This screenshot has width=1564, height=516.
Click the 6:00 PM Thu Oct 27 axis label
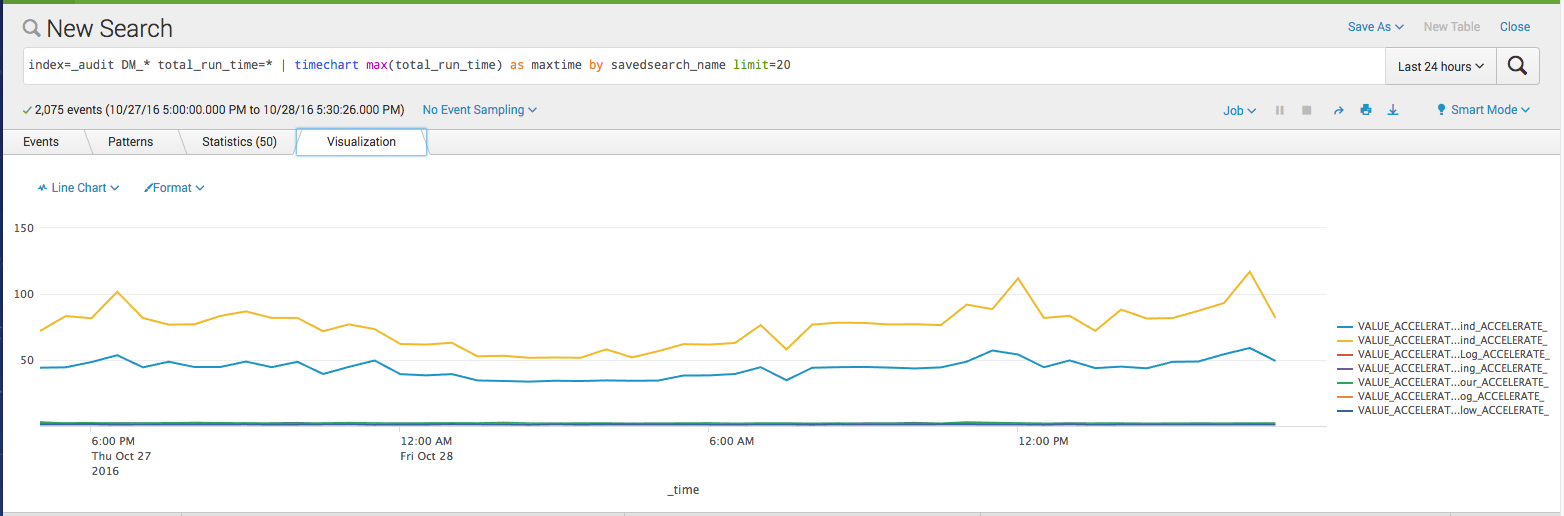(120, 456)
